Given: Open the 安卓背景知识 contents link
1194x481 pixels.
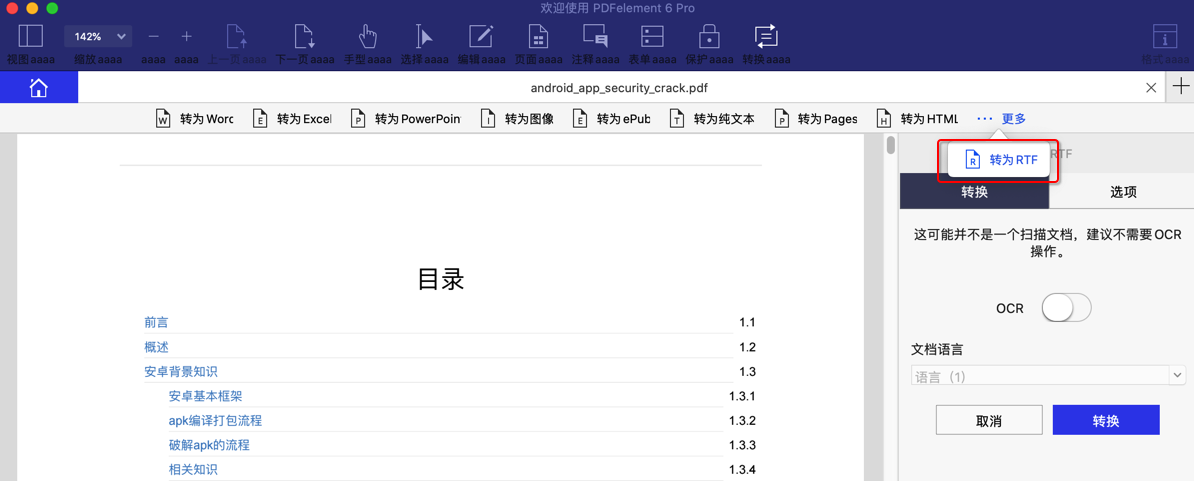Looking at the screenshot, I should [180, 371].
